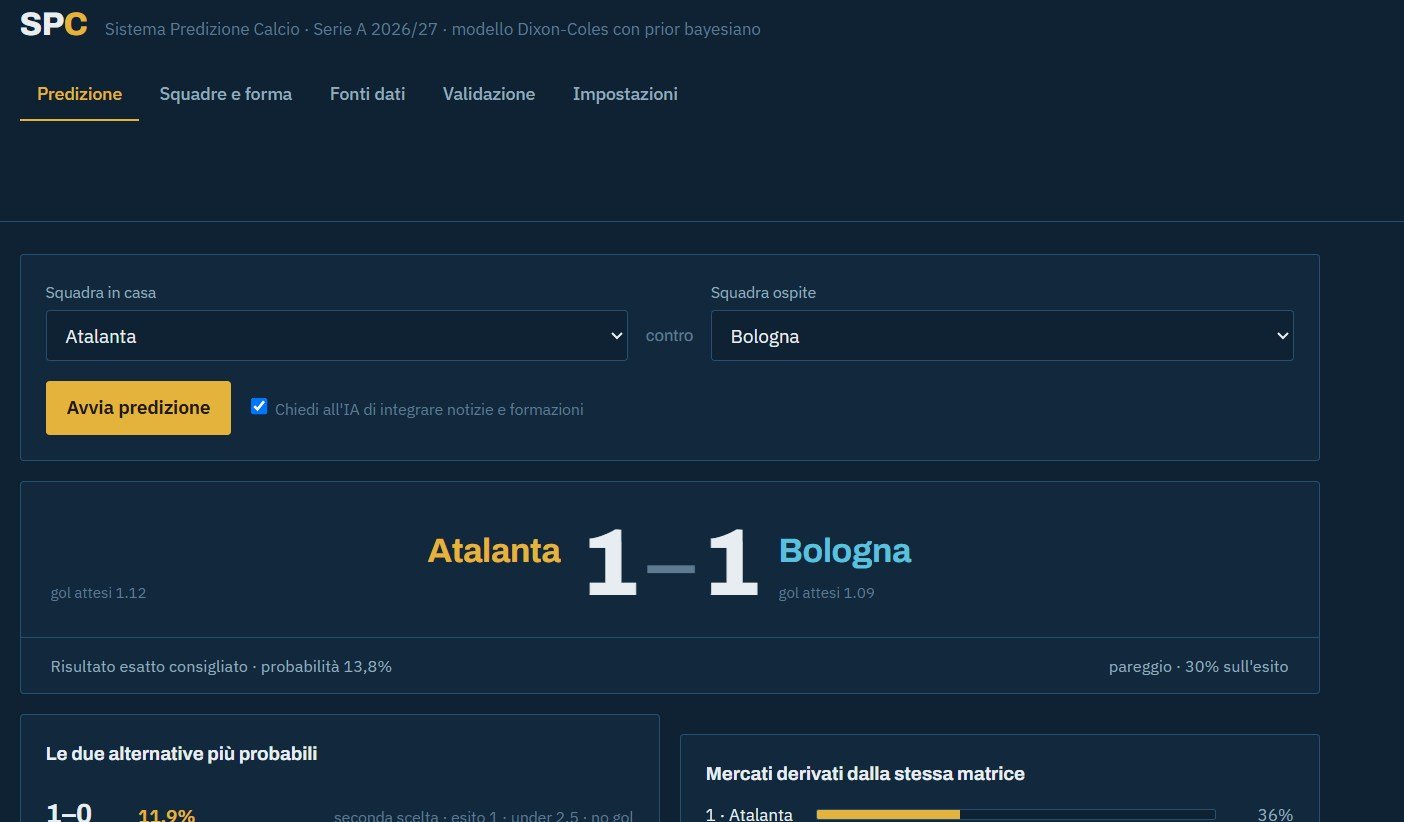Click the 11,9% alternative probability
This screenshot has height=822, width=1404.
(166, 815)
